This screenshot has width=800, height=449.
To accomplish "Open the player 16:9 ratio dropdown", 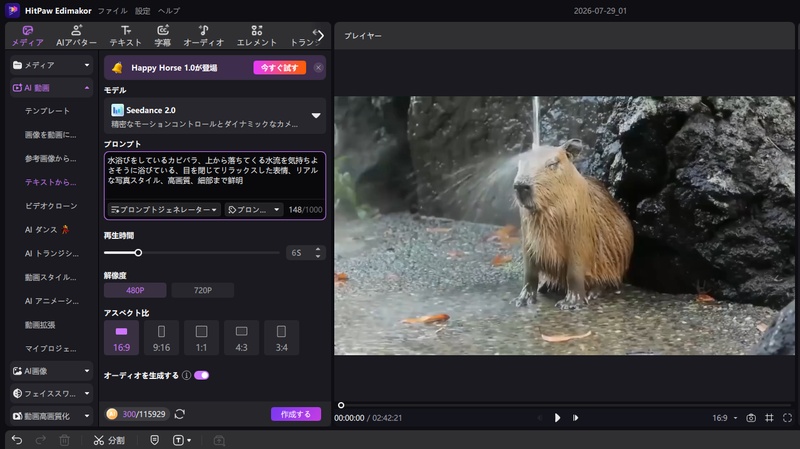I will (x=724, y=418).
